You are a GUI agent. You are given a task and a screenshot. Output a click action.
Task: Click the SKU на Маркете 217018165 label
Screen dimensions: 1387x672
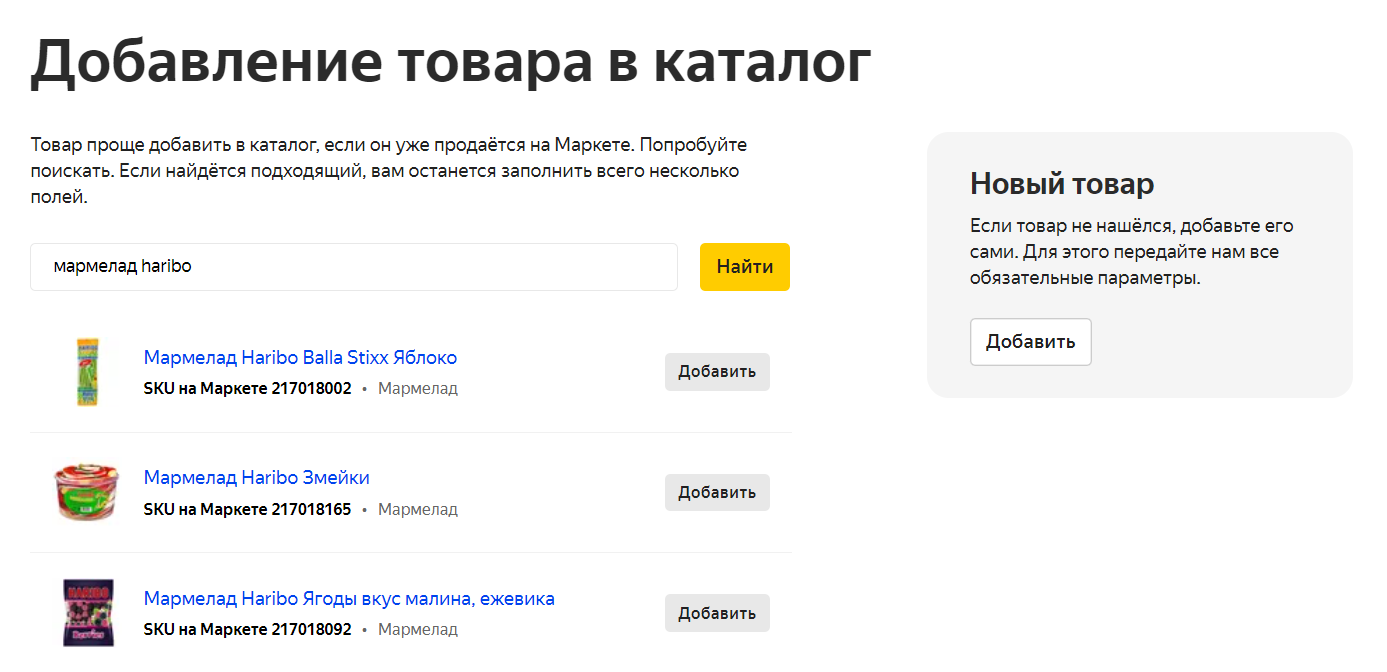(x=247, y=509)
